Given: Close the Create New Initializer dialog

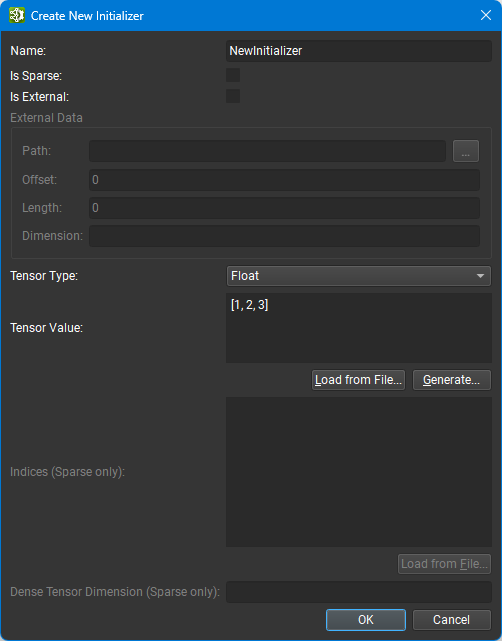Looking at the screenshot, I should click(486, 16).
